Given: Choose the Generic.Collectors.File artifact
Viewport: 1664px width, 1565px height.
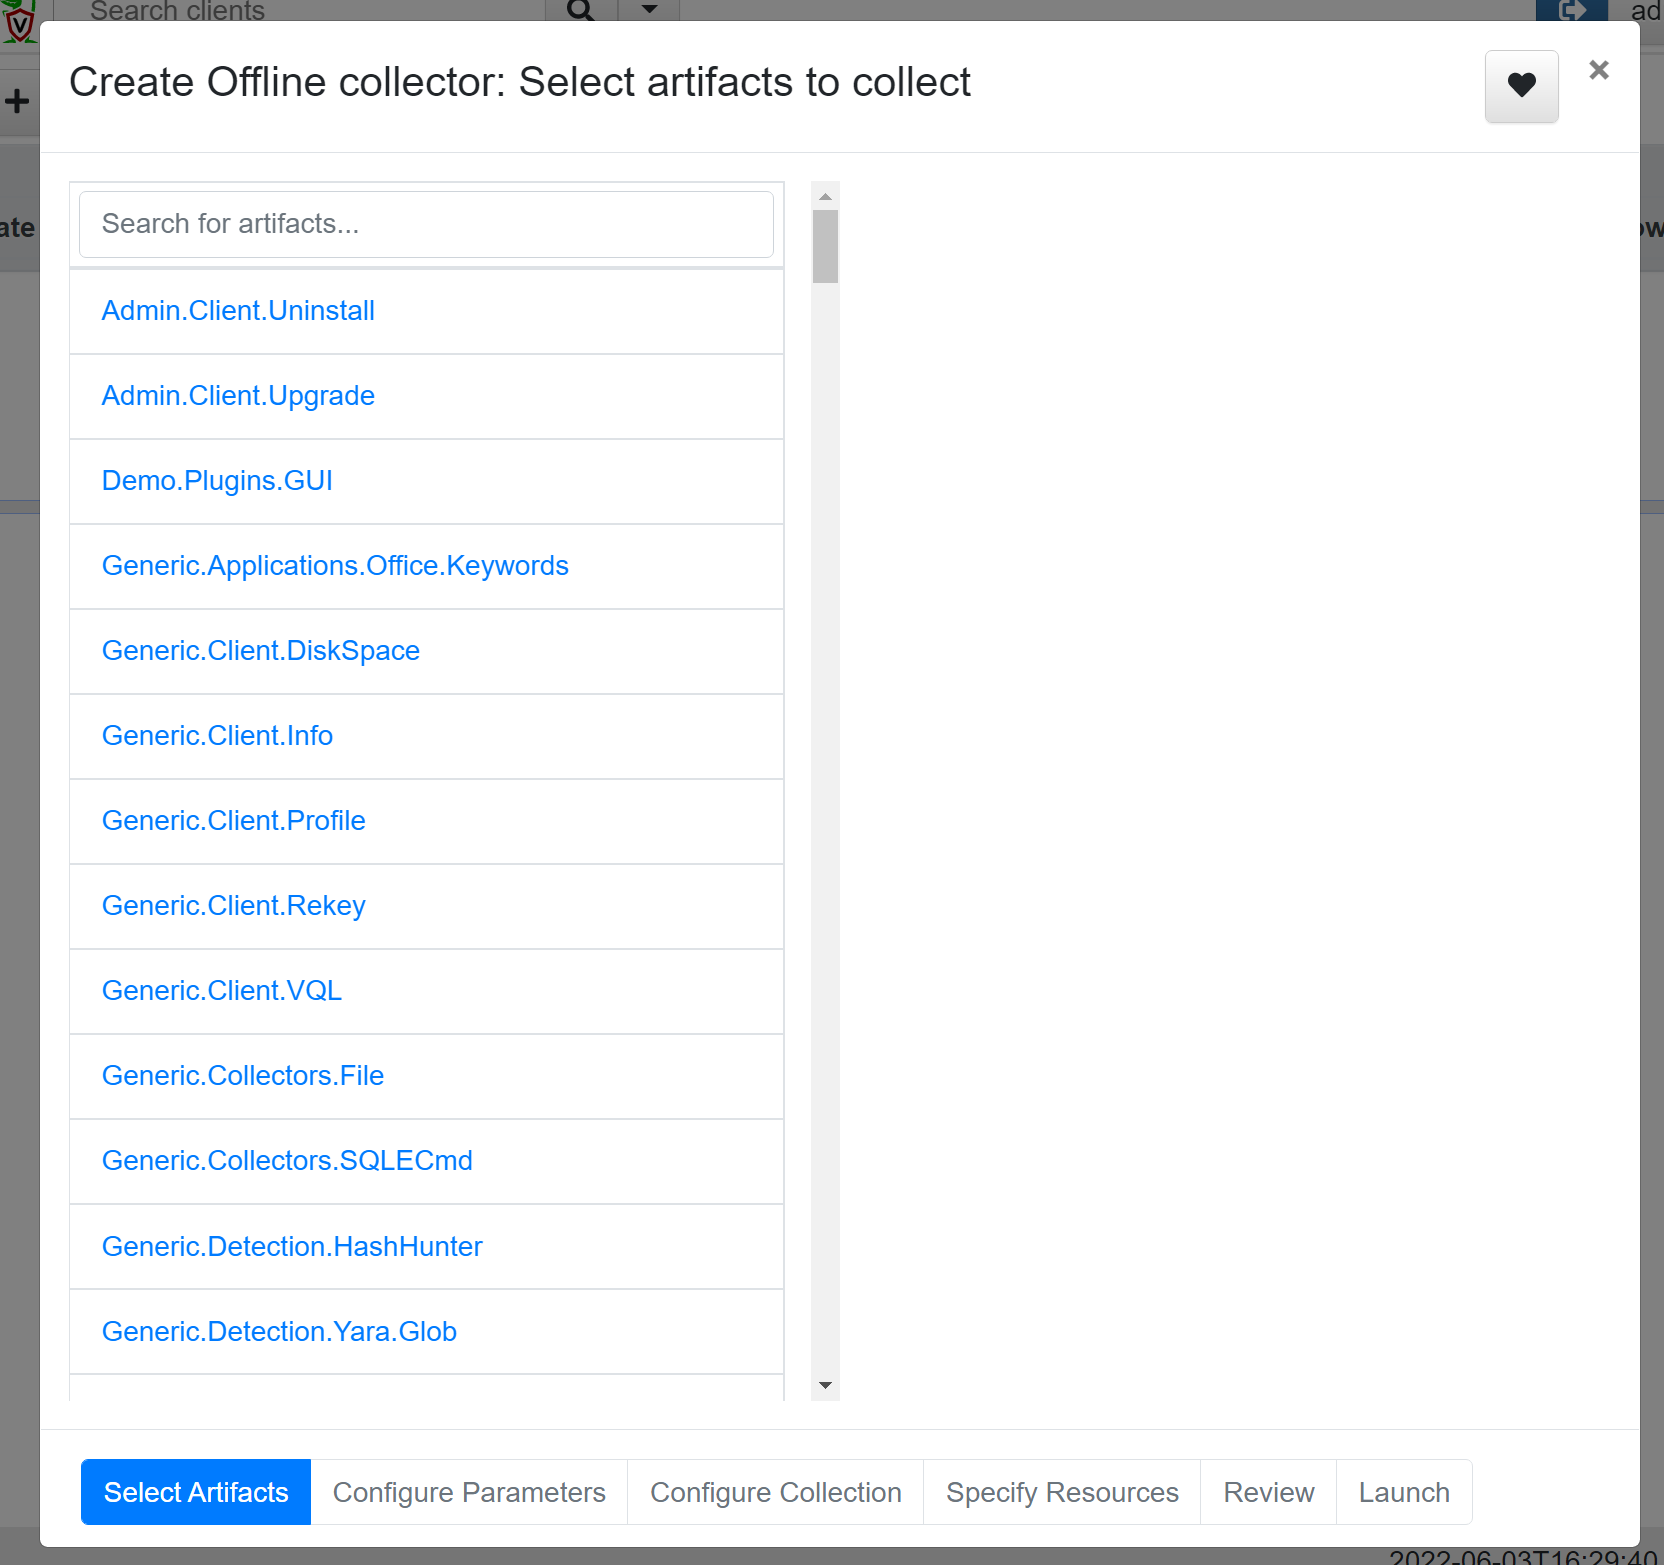Looking at the screenshot, I should coord(426,1076).
